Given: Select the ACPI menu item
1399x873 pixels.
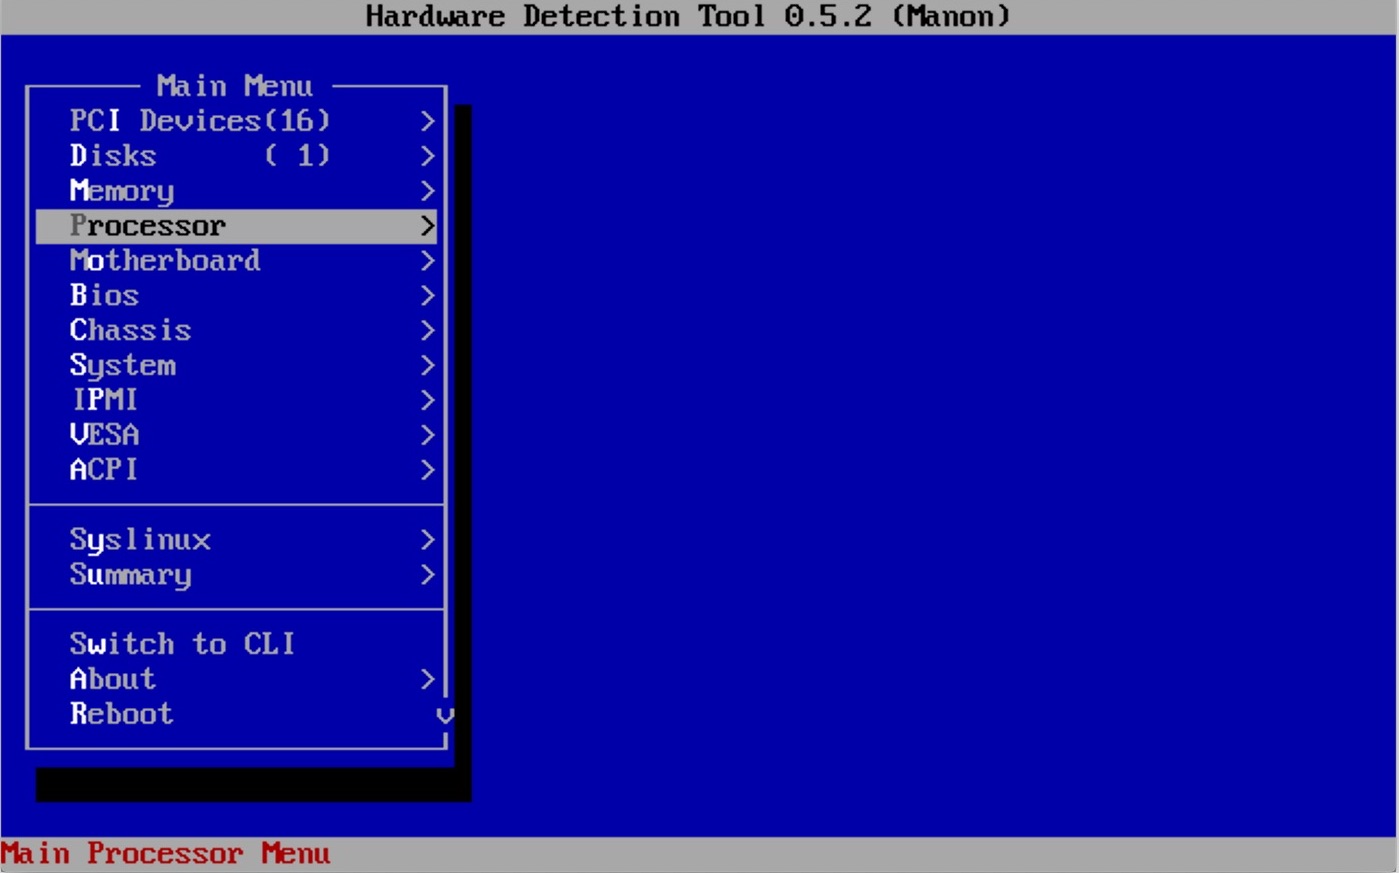Looking at the screenshot, I should tap(104, 470).
